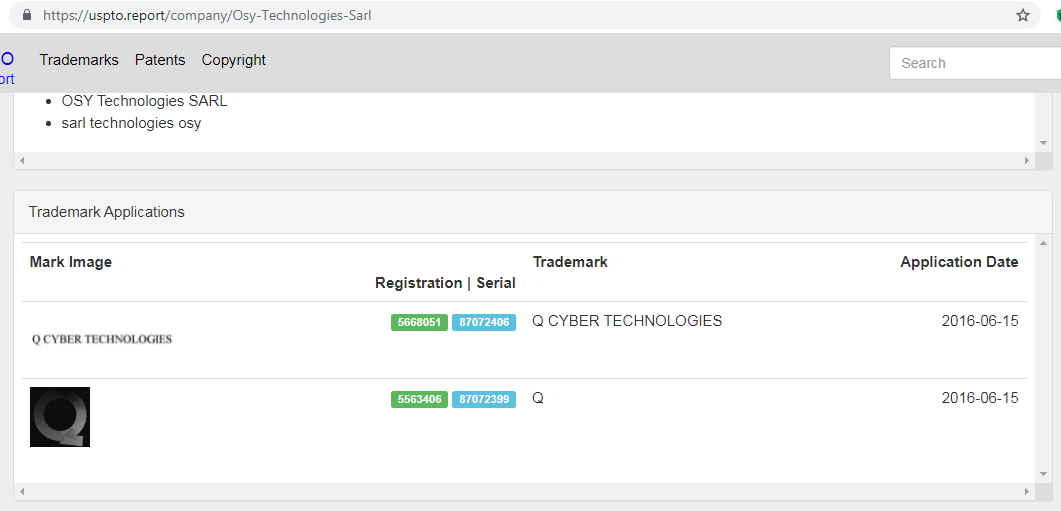Click the left arrow of the trademark table horizontal scrollbar
Screen dimensions: 1061x511
point(22,491)
